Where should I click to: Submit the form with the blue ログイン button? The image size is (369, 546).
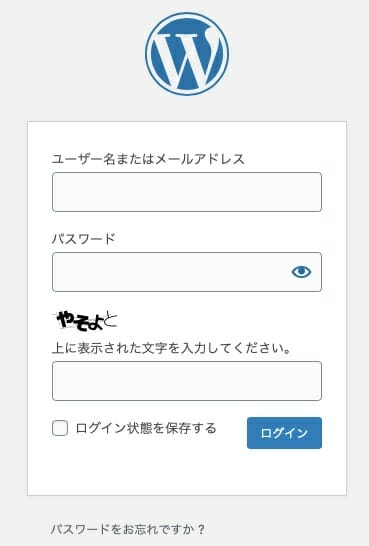coord(284,433)
